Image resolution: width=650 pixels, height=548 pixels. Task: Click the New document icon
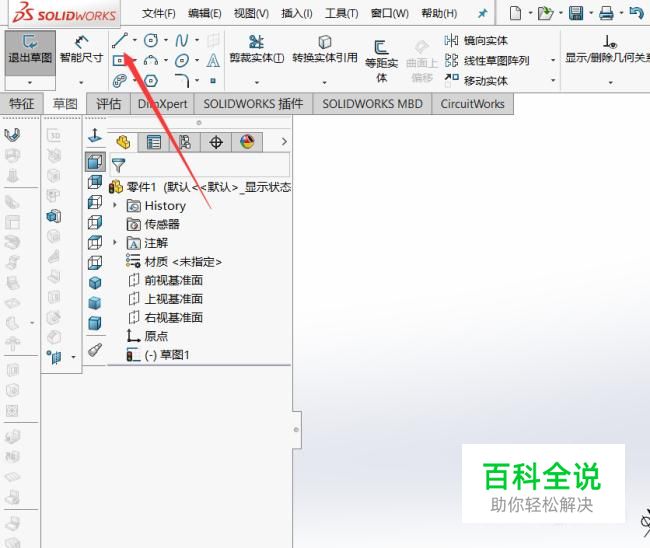click(x=515, y=13)
